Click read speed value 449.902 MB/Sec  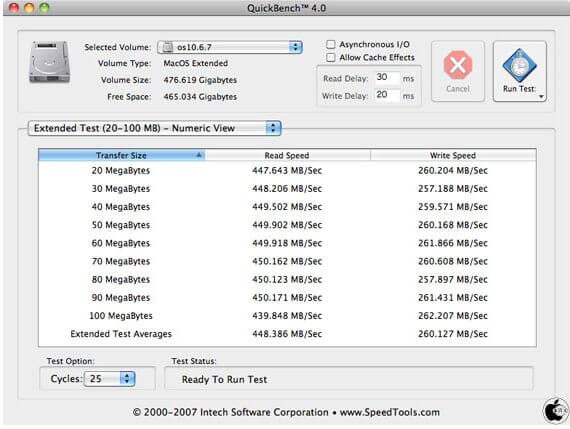(287, 225)
